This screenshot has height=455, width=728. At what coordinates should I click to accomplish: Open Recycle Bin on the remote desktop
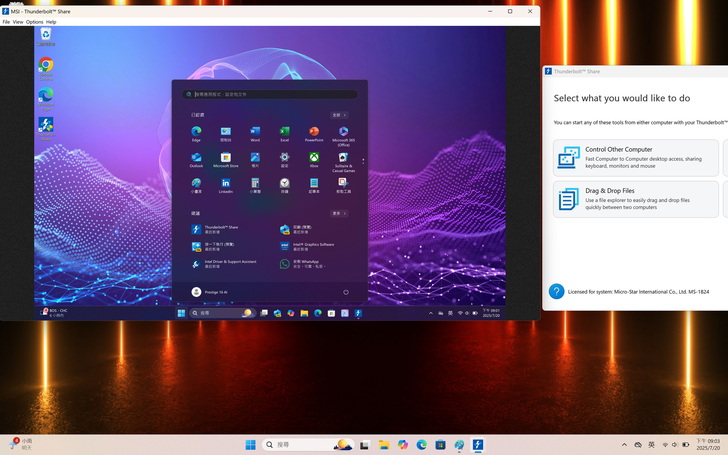tap(46, 35)
